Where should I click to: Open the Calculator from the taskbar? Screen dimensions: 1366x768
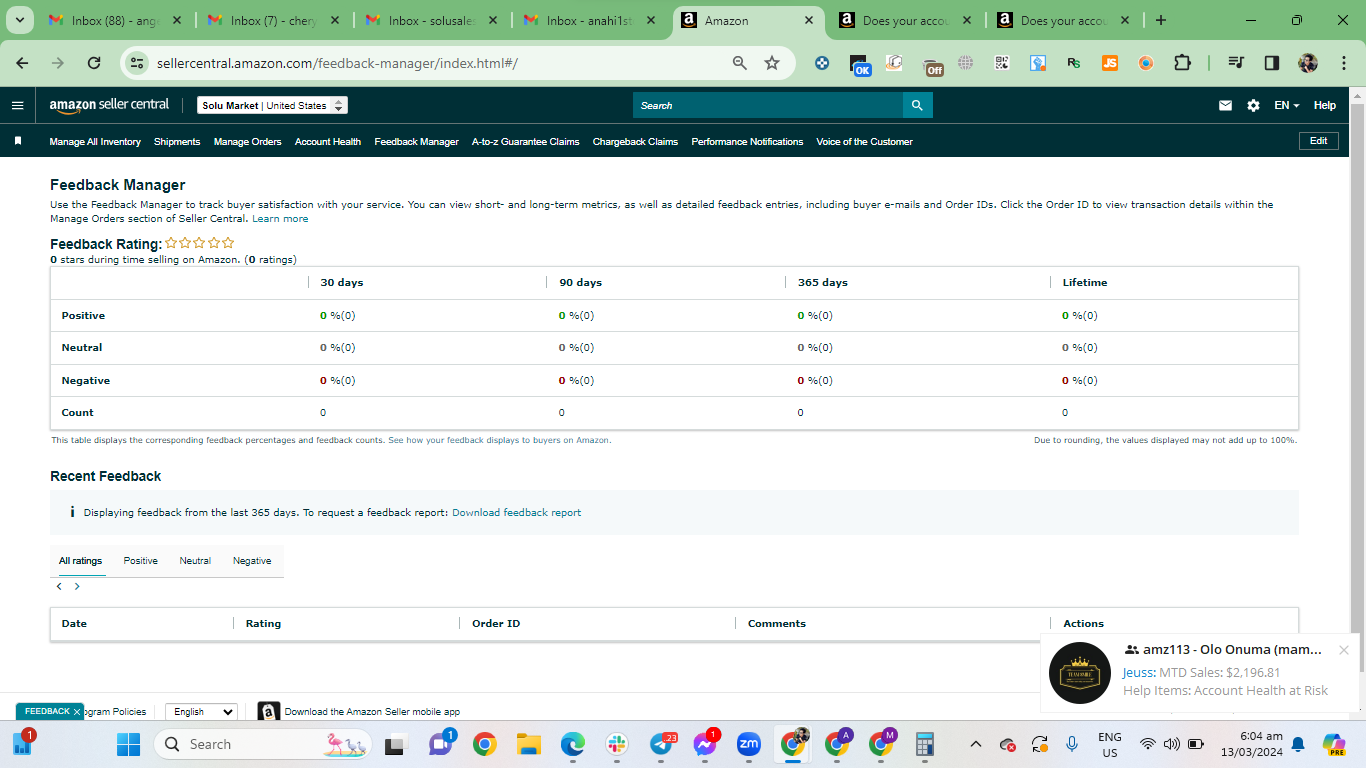925,744
